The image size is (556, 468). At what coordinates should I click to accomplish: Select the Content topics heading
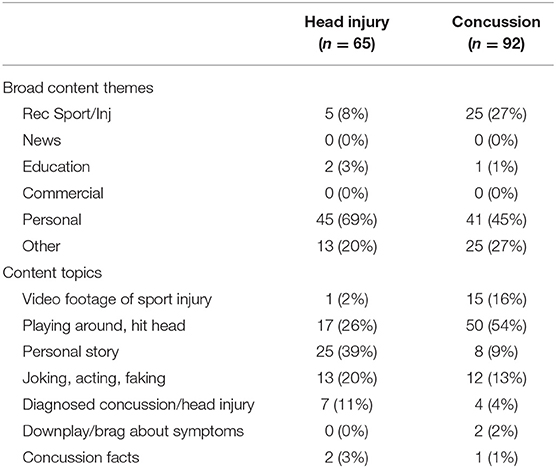[x=52, y=273]
